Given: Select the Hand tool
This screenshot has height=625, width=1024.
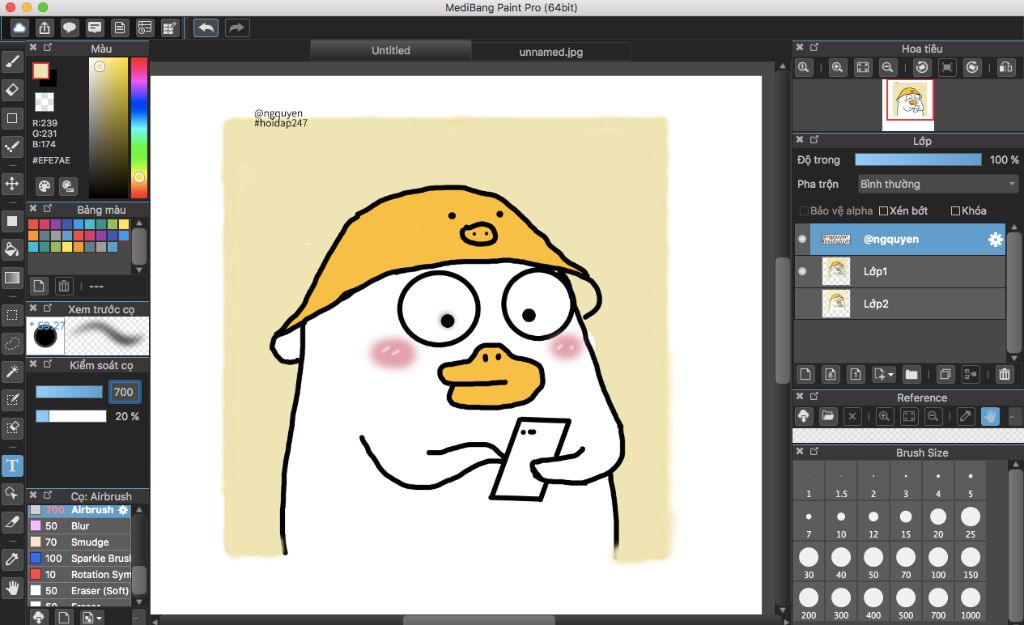Looking at the screenshot, I should click(12, 587).
